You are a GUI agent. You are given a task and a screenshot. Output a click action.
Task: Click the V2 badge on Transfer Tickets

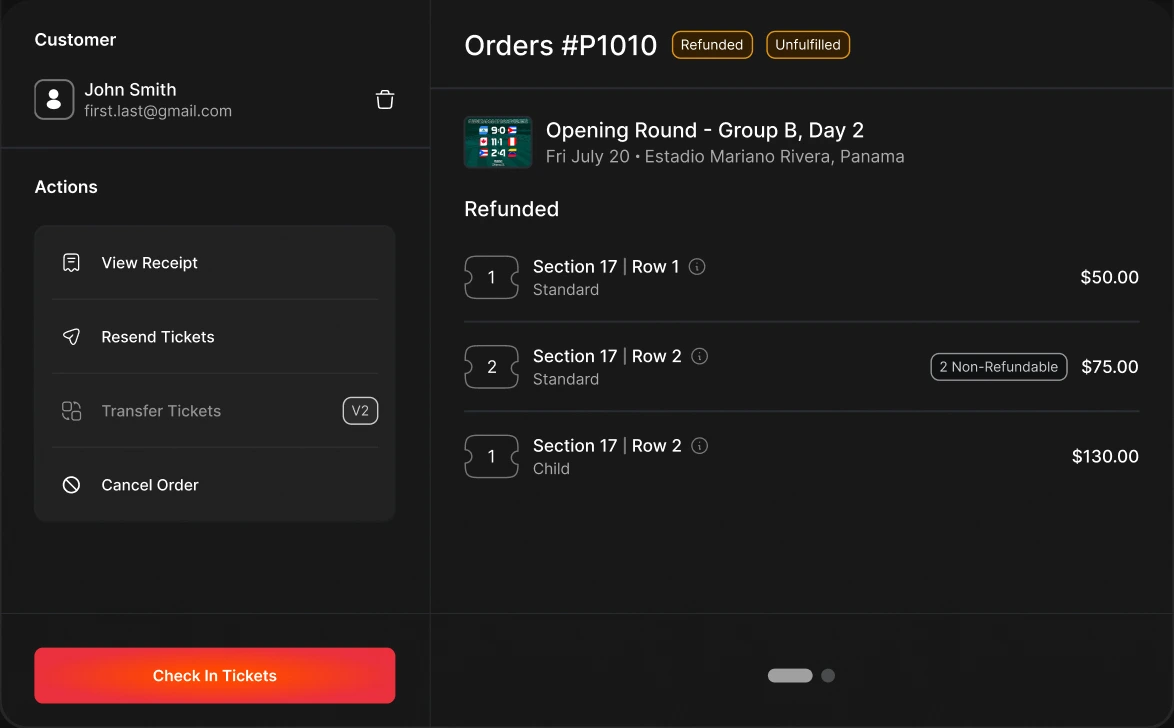tap(360, 410)
